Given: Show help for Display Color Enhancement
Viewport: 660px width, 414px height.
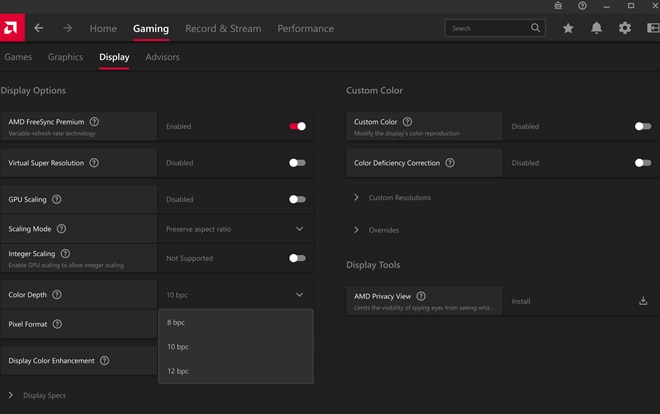Looking at the screenshot, I should [104, 361].
